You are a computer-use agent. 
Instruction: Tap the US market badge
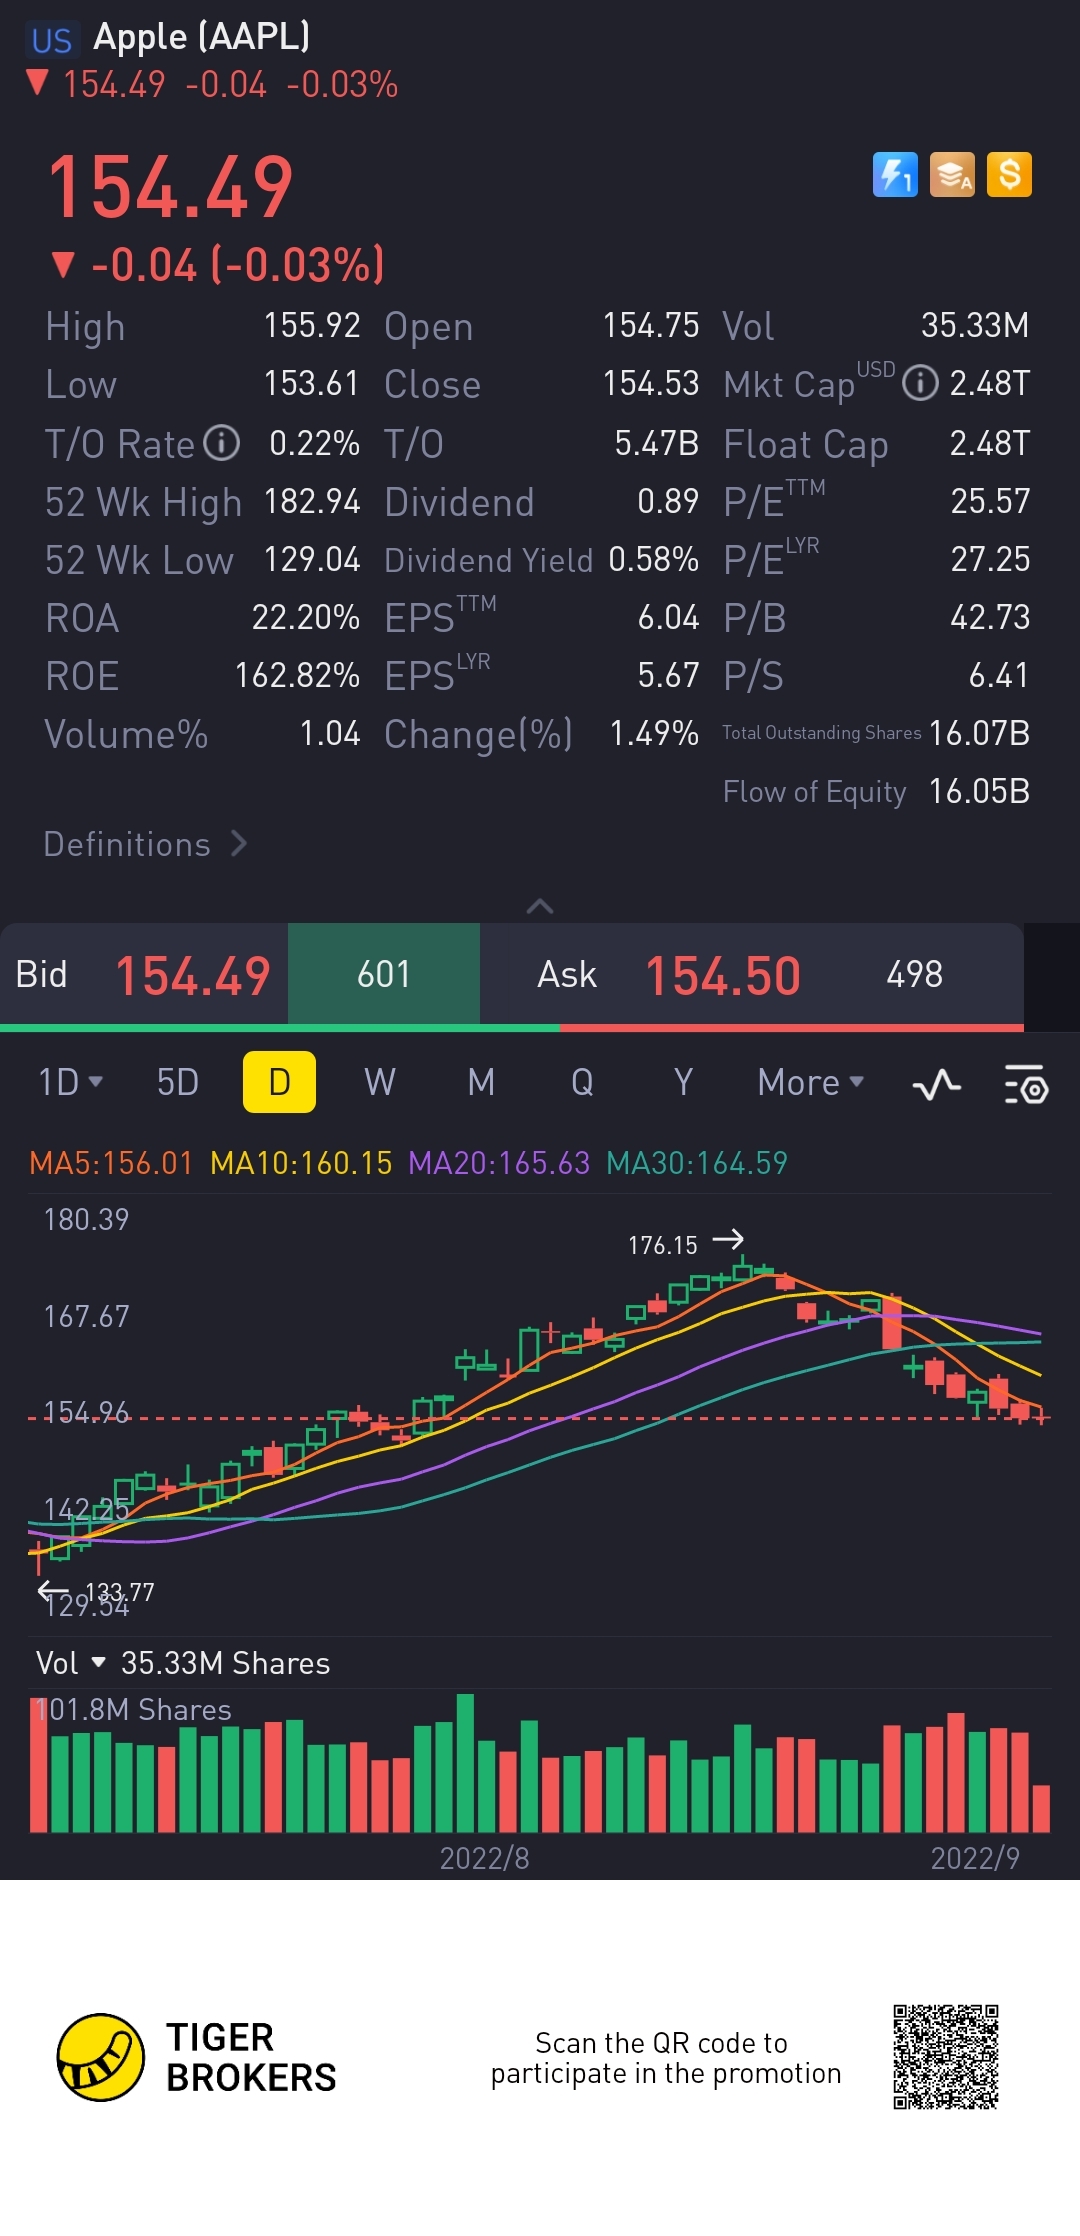tap(51, 40)
